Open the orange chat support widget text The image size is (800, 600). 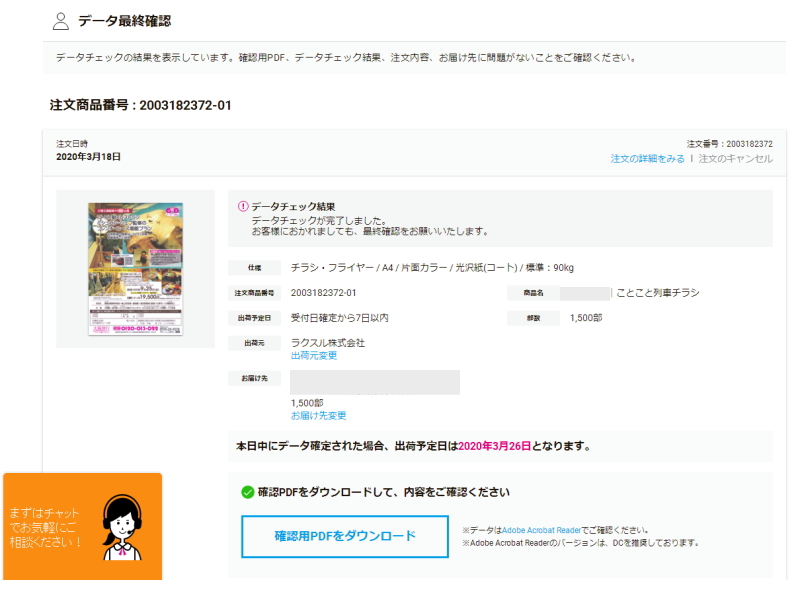click(x=44, y=528)
